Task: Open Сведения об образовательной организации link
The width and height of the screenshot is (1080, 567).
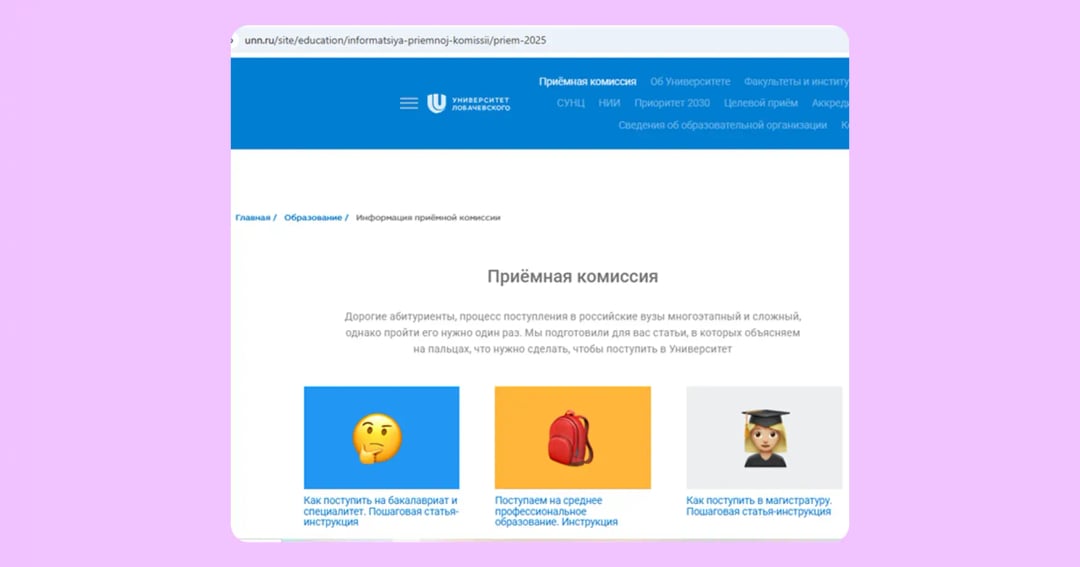Action: point(723,125)
